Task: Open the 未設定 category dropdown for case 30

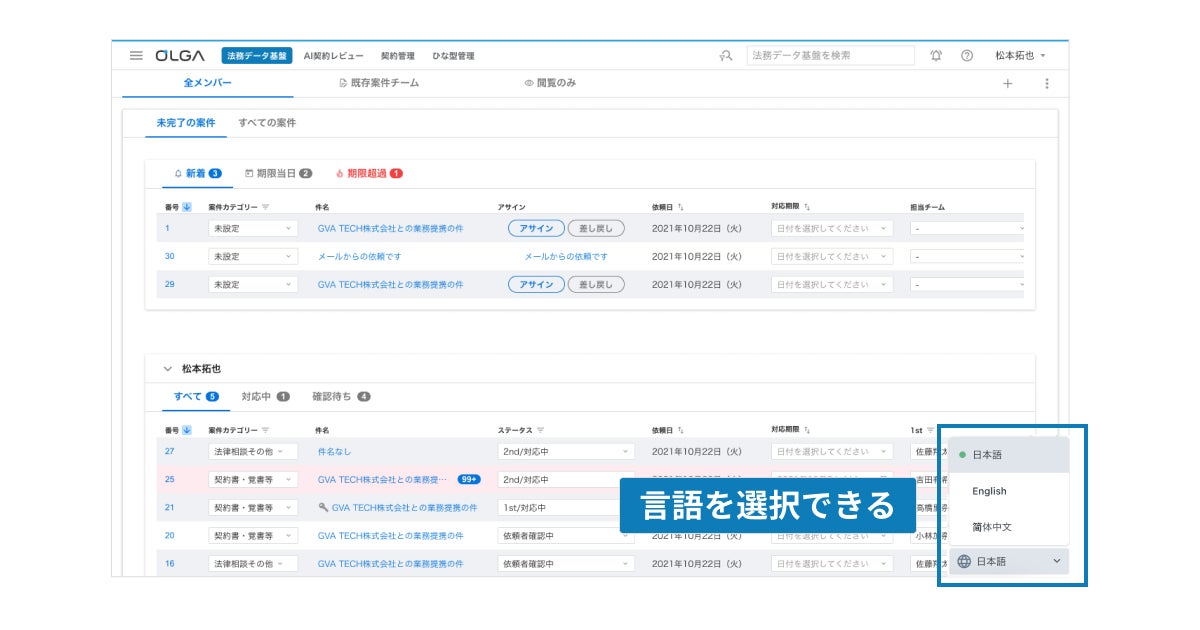Action: 253,256
